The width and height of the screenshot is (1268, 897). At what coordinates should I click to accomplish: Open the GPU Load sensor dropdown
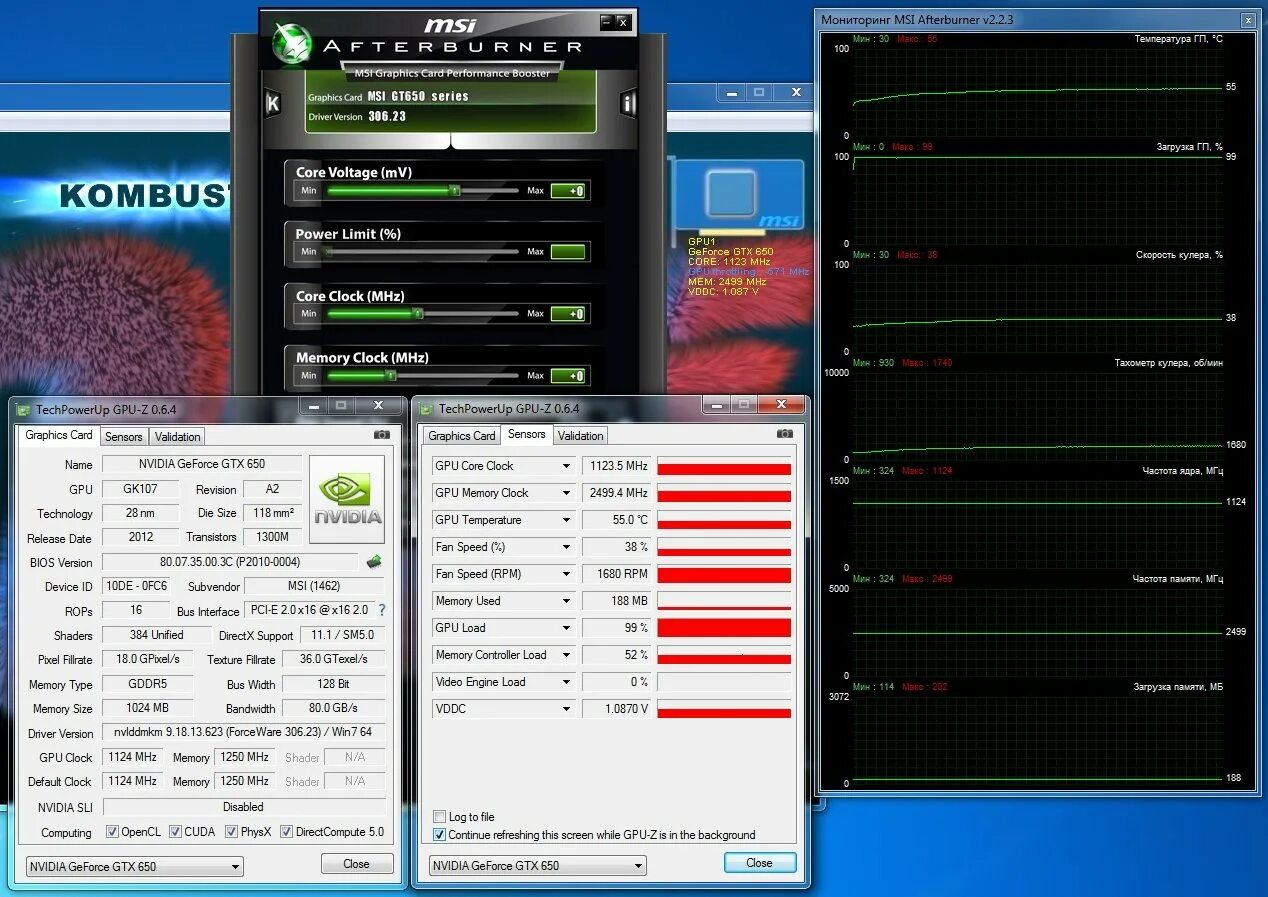point(566,628)
